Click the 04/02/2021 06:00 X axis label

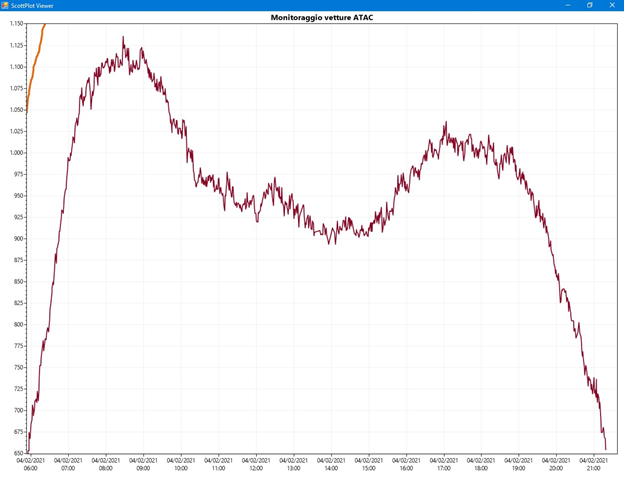point(30,464)
